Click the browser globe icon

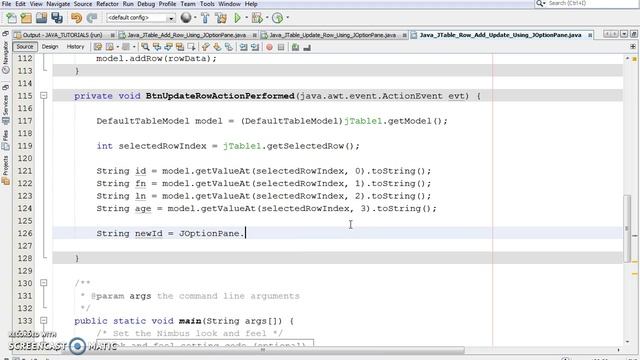[186, 18]
